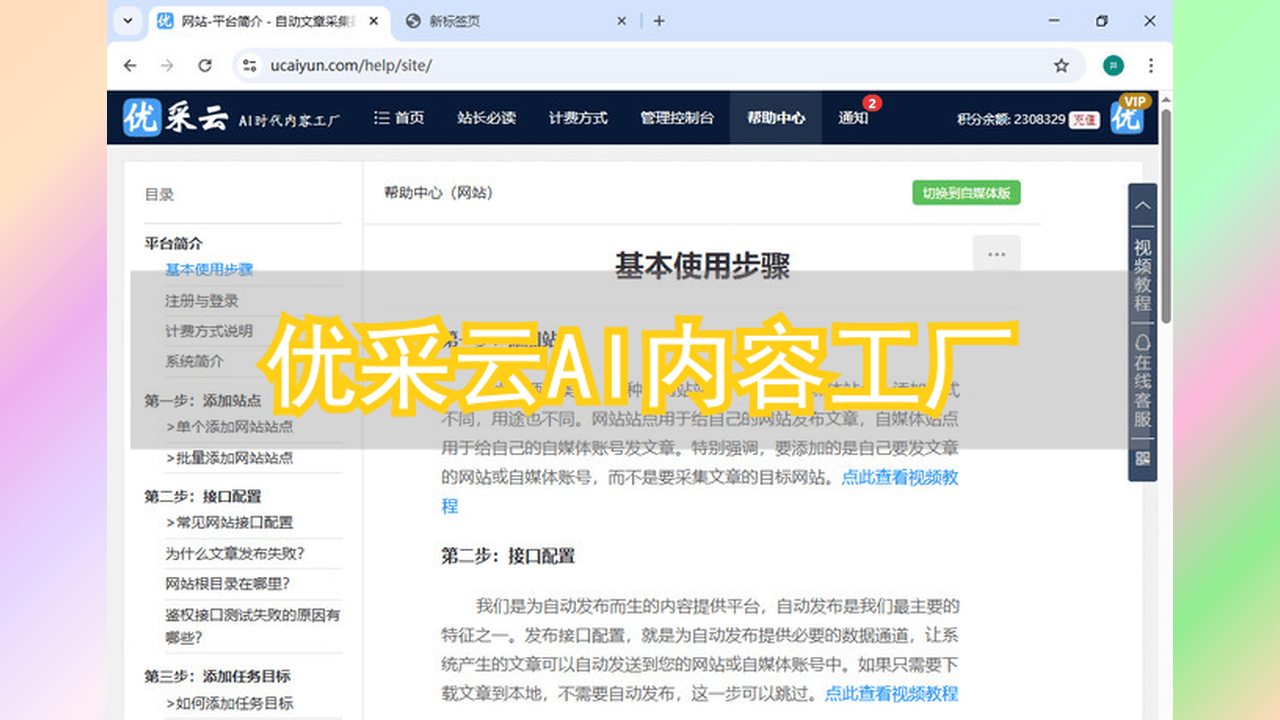Open the tab search dropdown arrow
Screen dimensions: 1280x720
point(127,21)
